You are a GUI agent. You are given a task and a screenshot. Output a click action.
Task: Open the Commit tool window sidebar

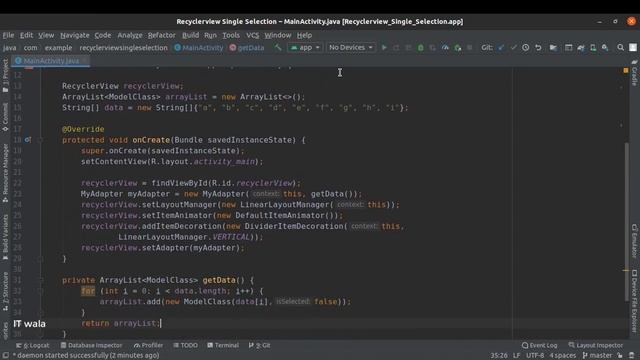(5, 117)
